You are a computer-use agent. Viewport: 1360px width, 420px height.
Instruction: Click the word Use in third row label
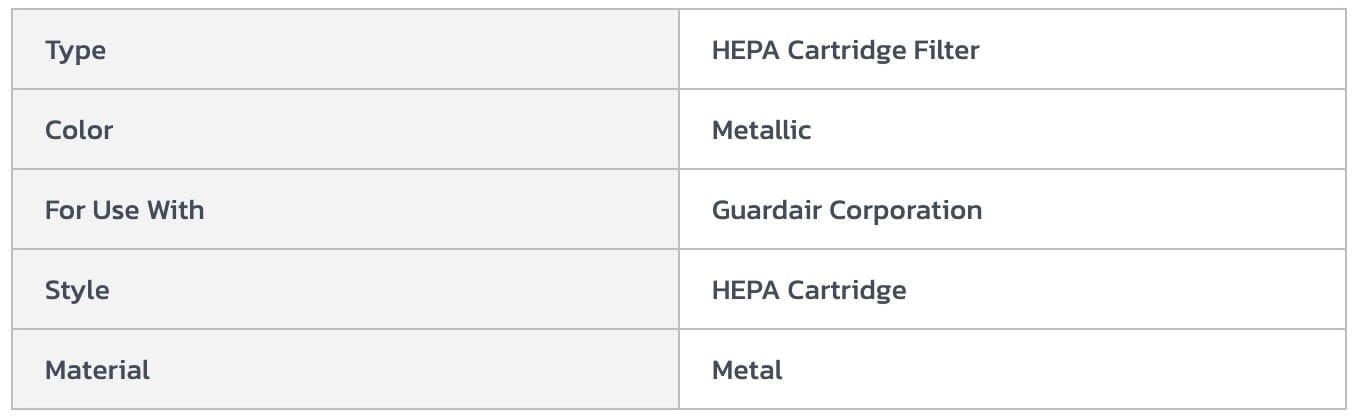coord(115,210)
